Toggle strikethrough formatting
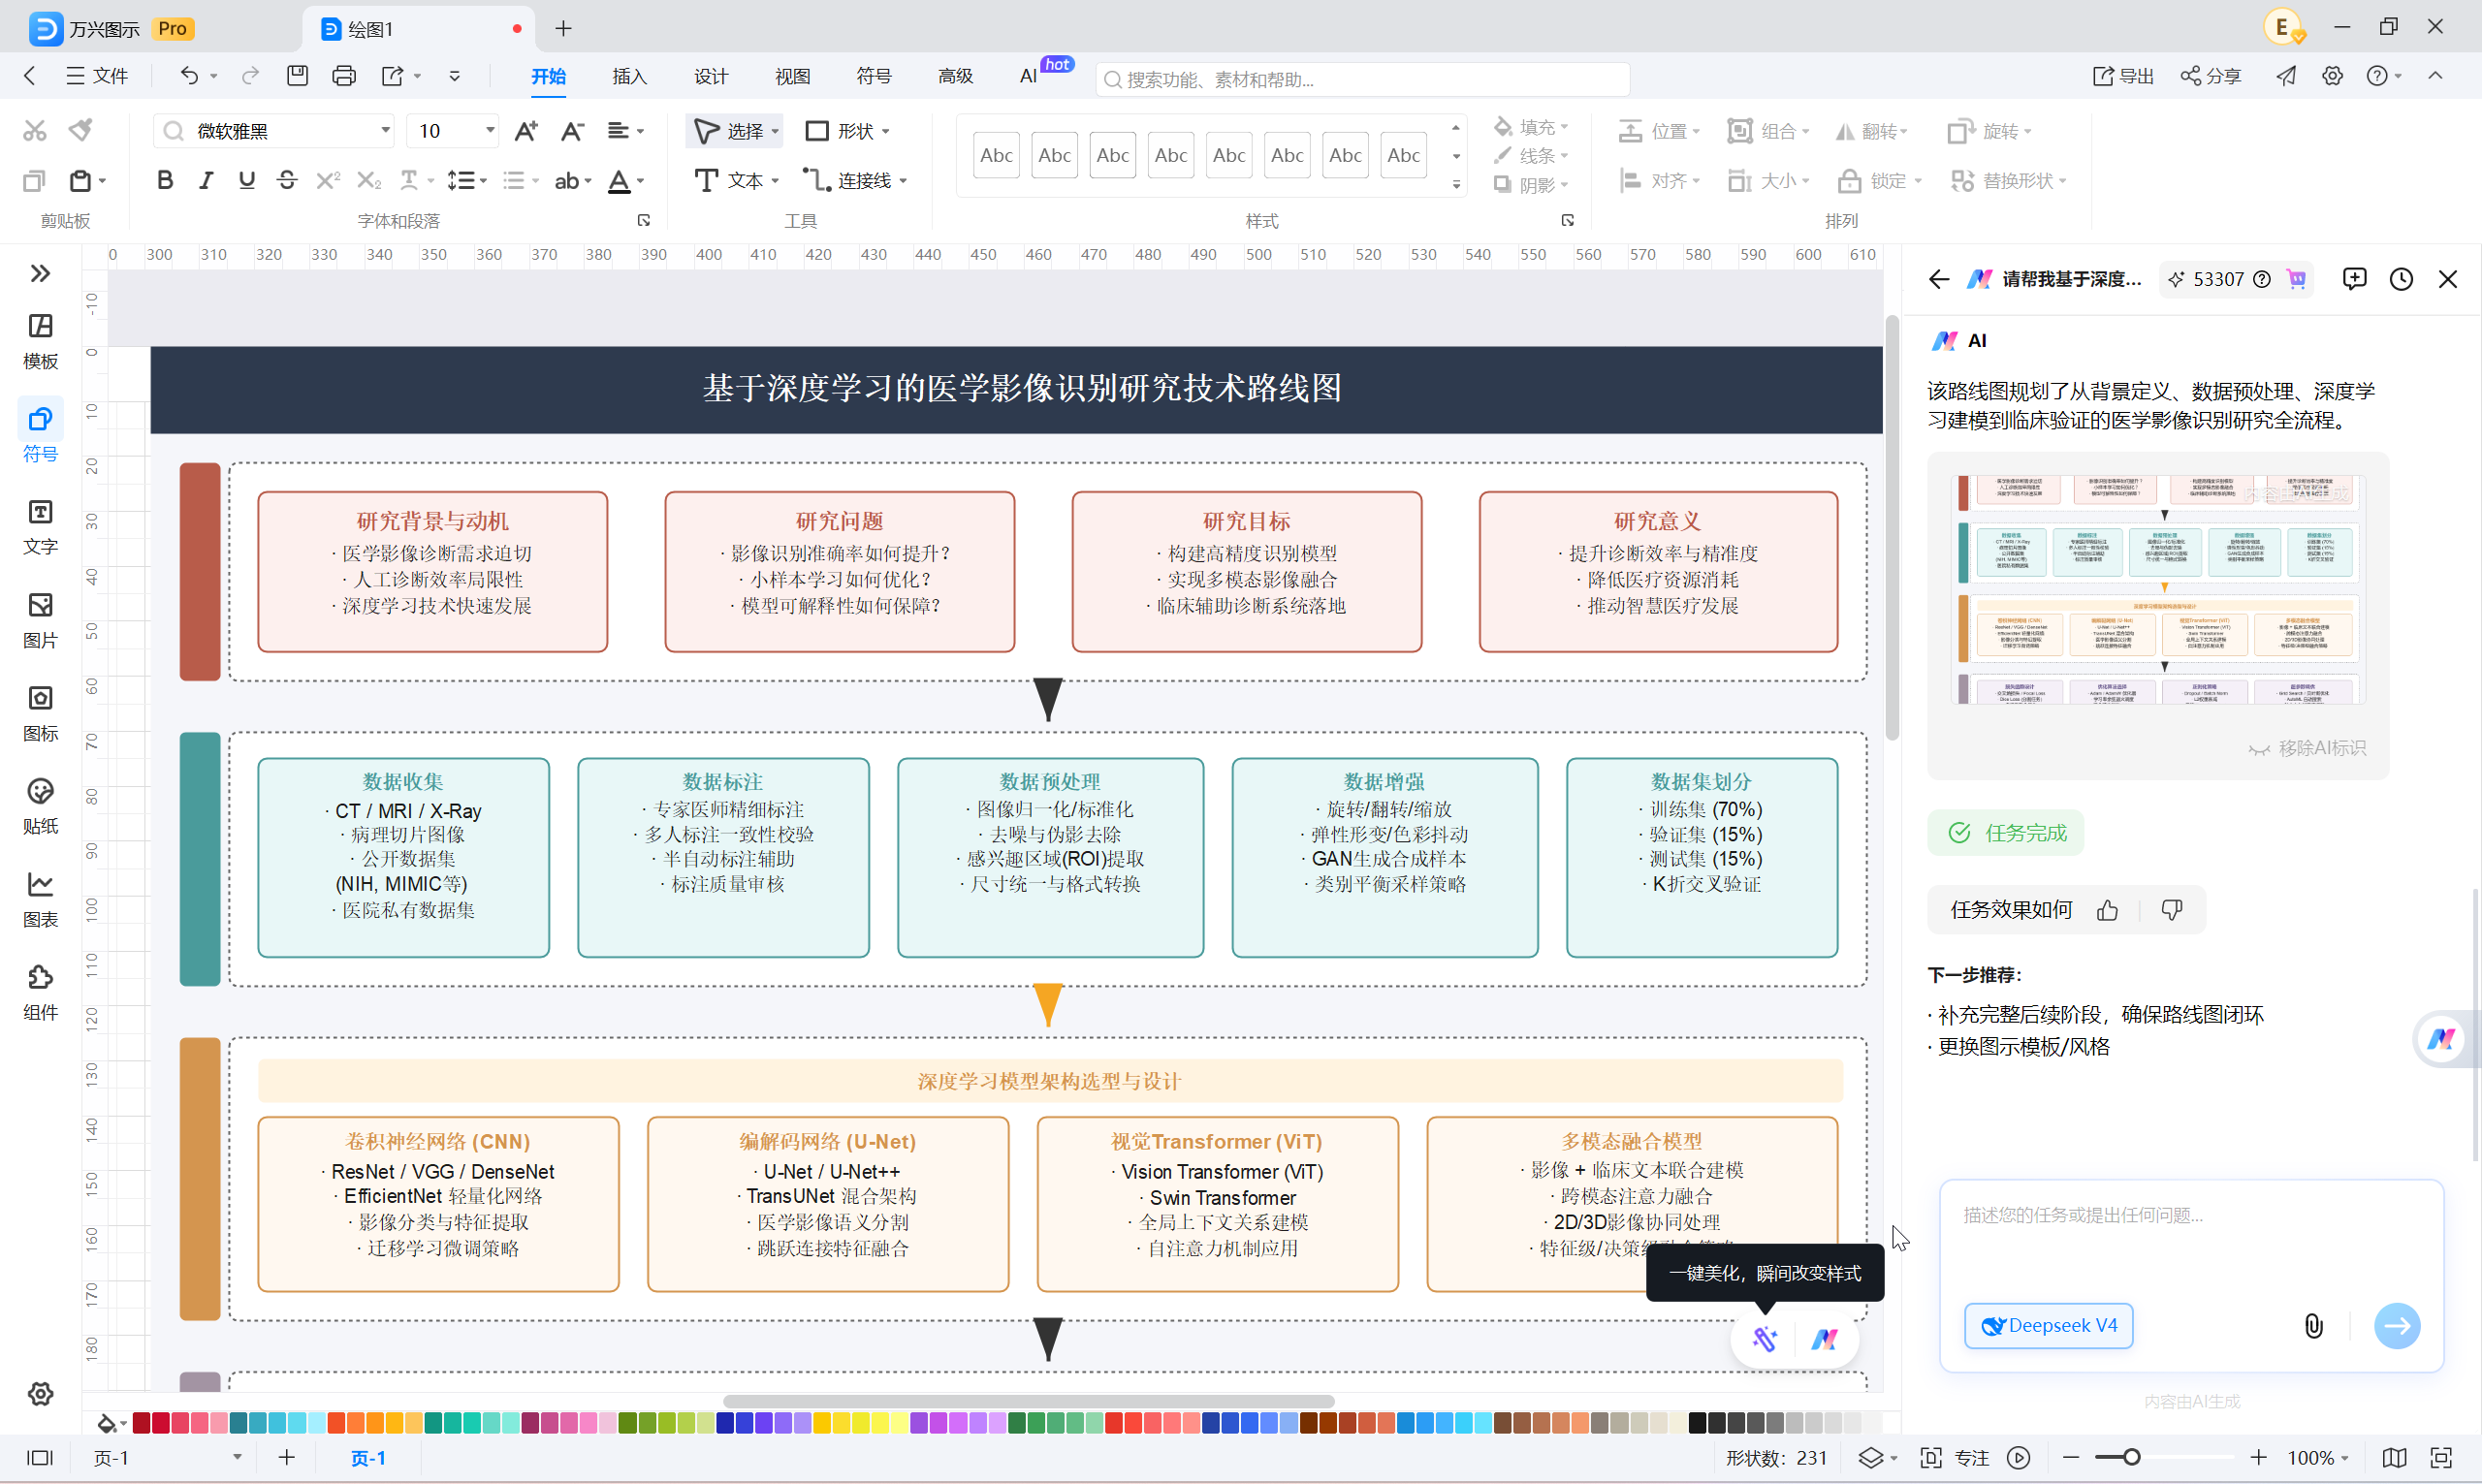This screenshot has height=1484, width=2482. [x=287, y=180]
